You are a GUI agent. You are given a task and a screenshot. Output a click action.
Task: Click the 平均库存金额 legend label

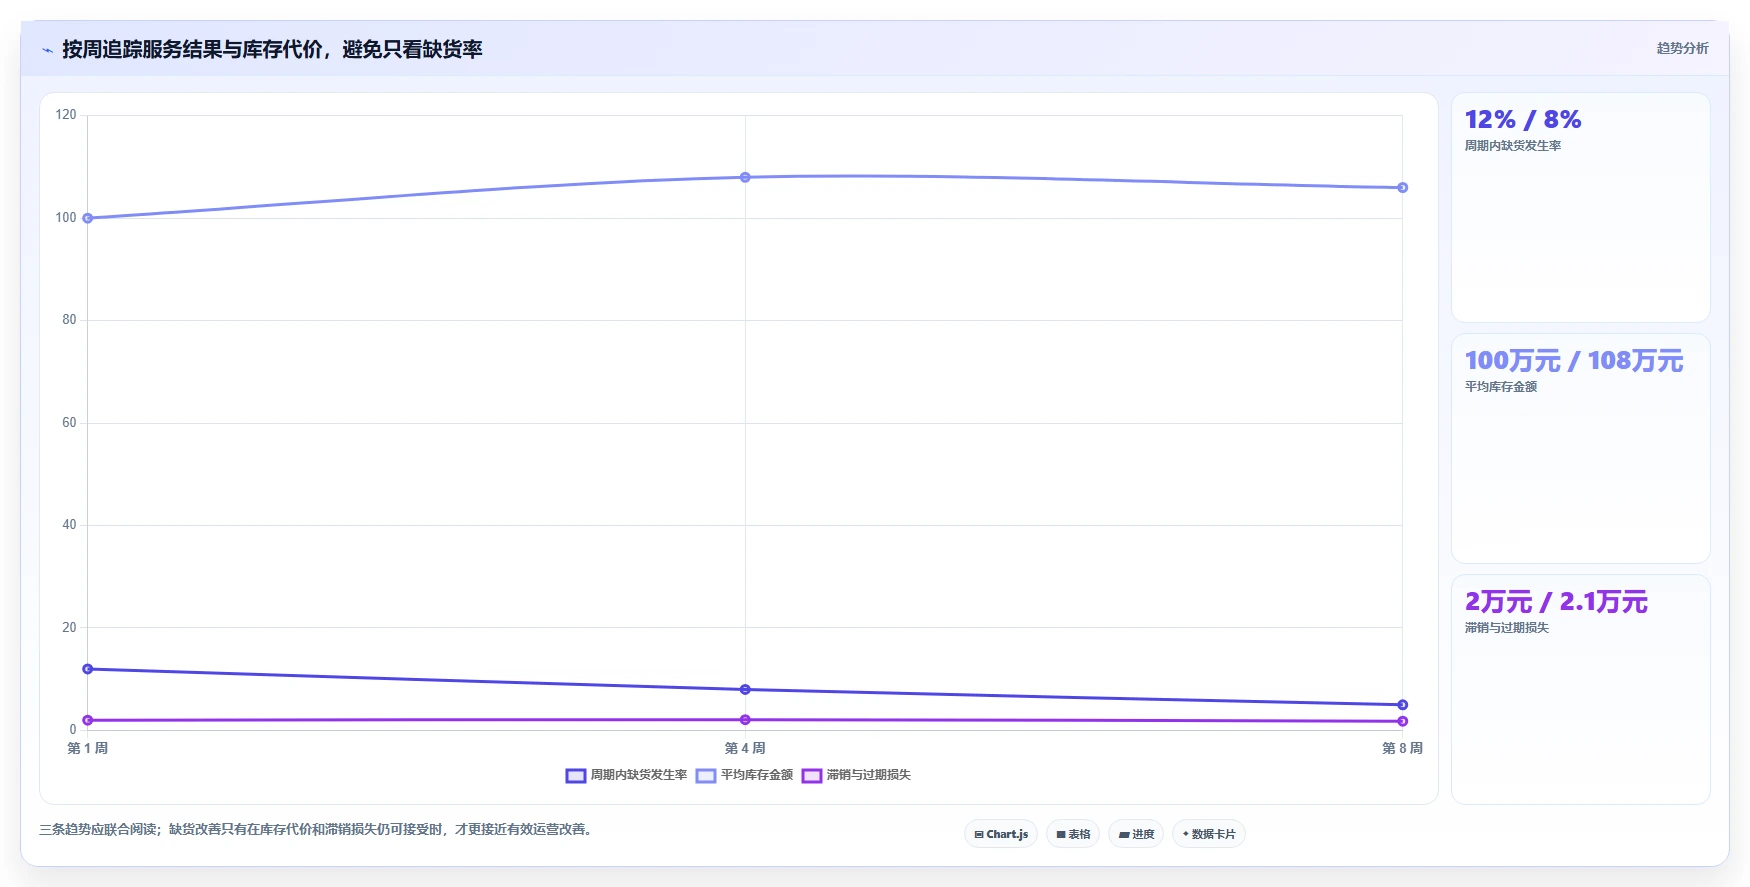(x=757, y=775)
